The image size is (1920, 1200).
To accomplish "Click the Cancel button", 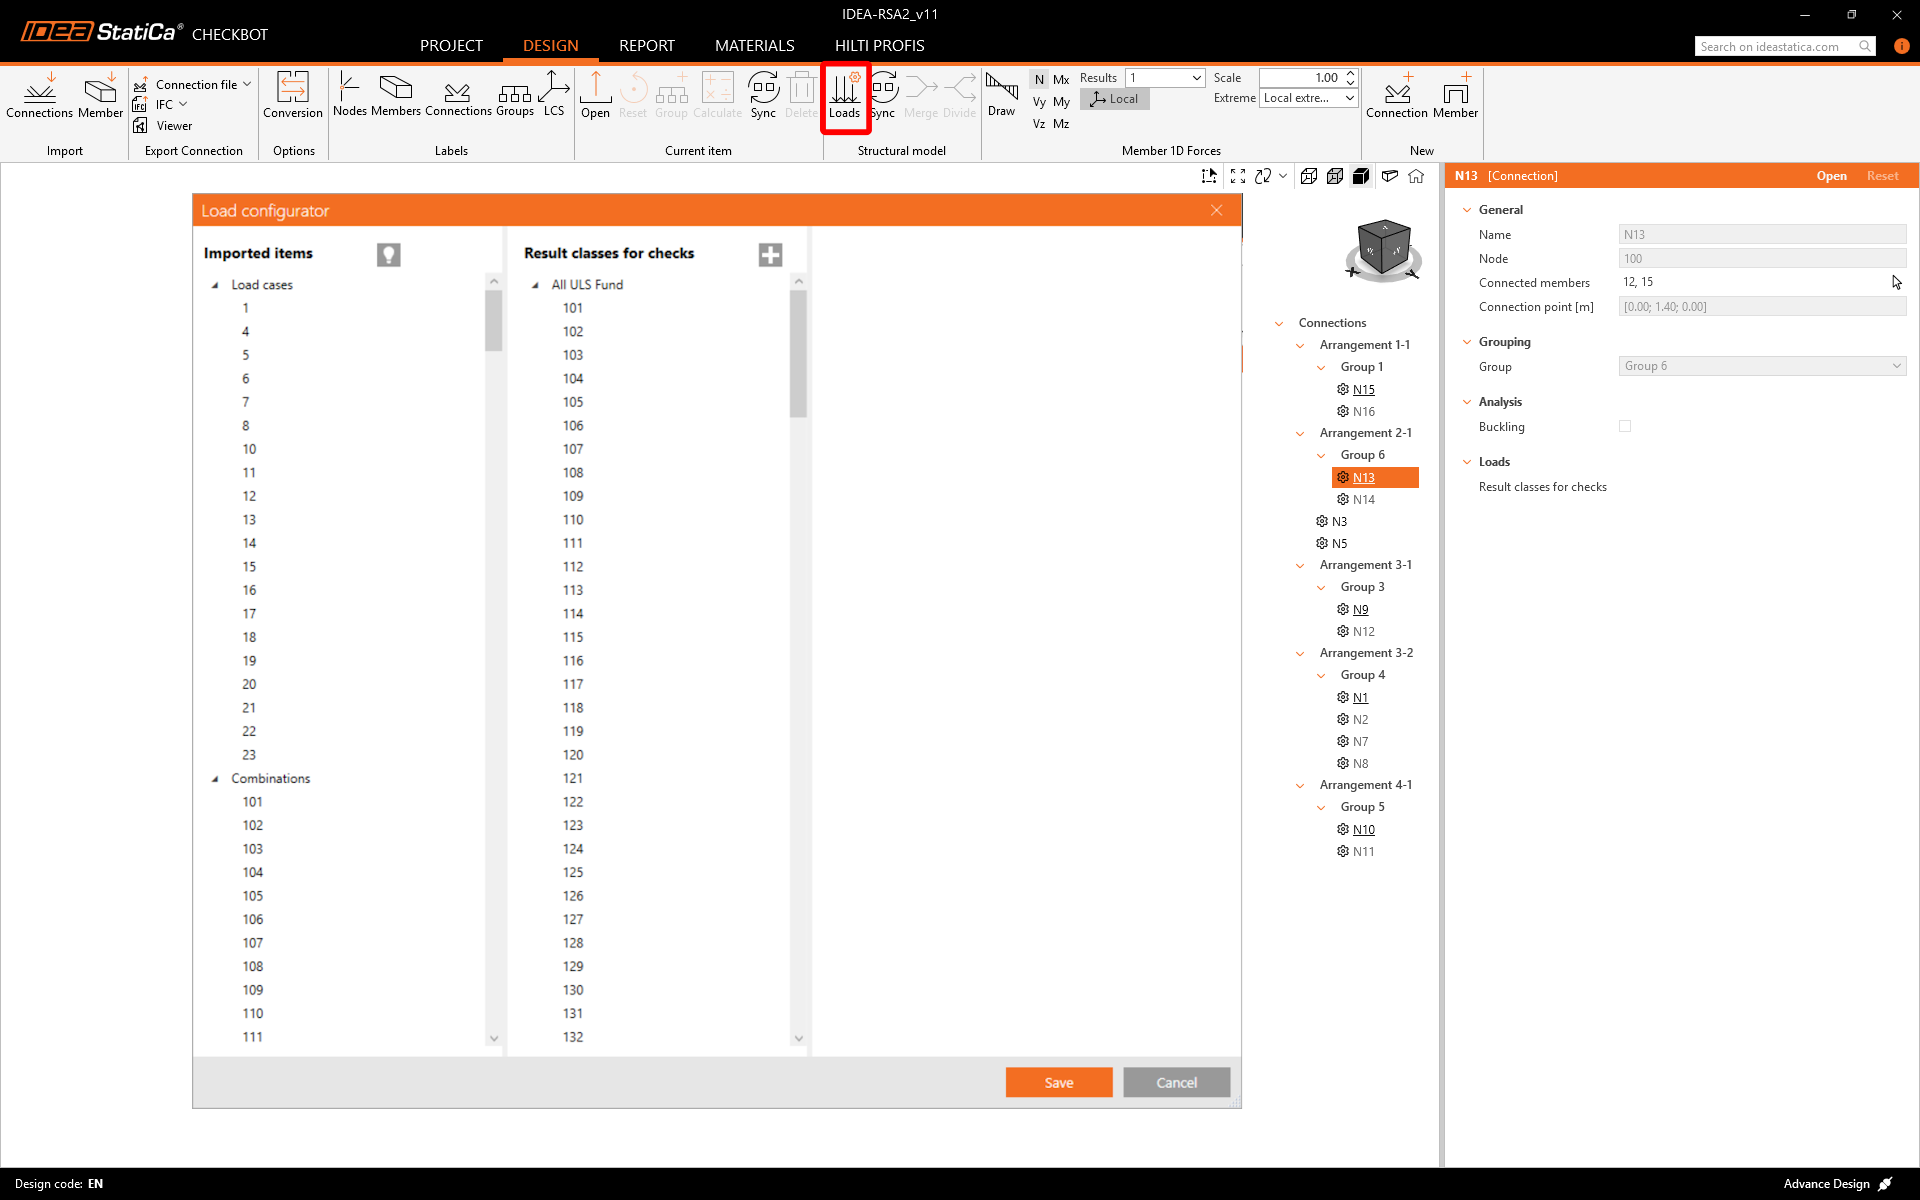I will 1176,1082.
